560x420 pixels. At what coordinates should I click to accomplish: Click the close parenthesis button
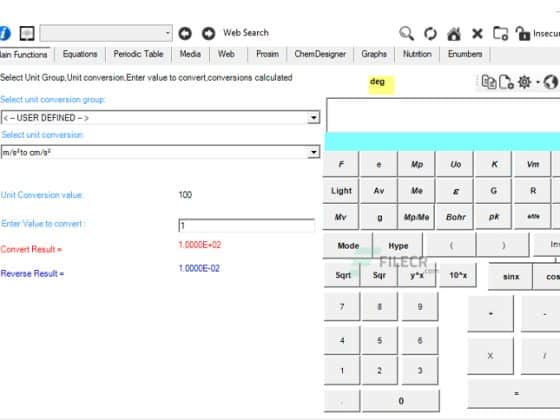[503, 245]
